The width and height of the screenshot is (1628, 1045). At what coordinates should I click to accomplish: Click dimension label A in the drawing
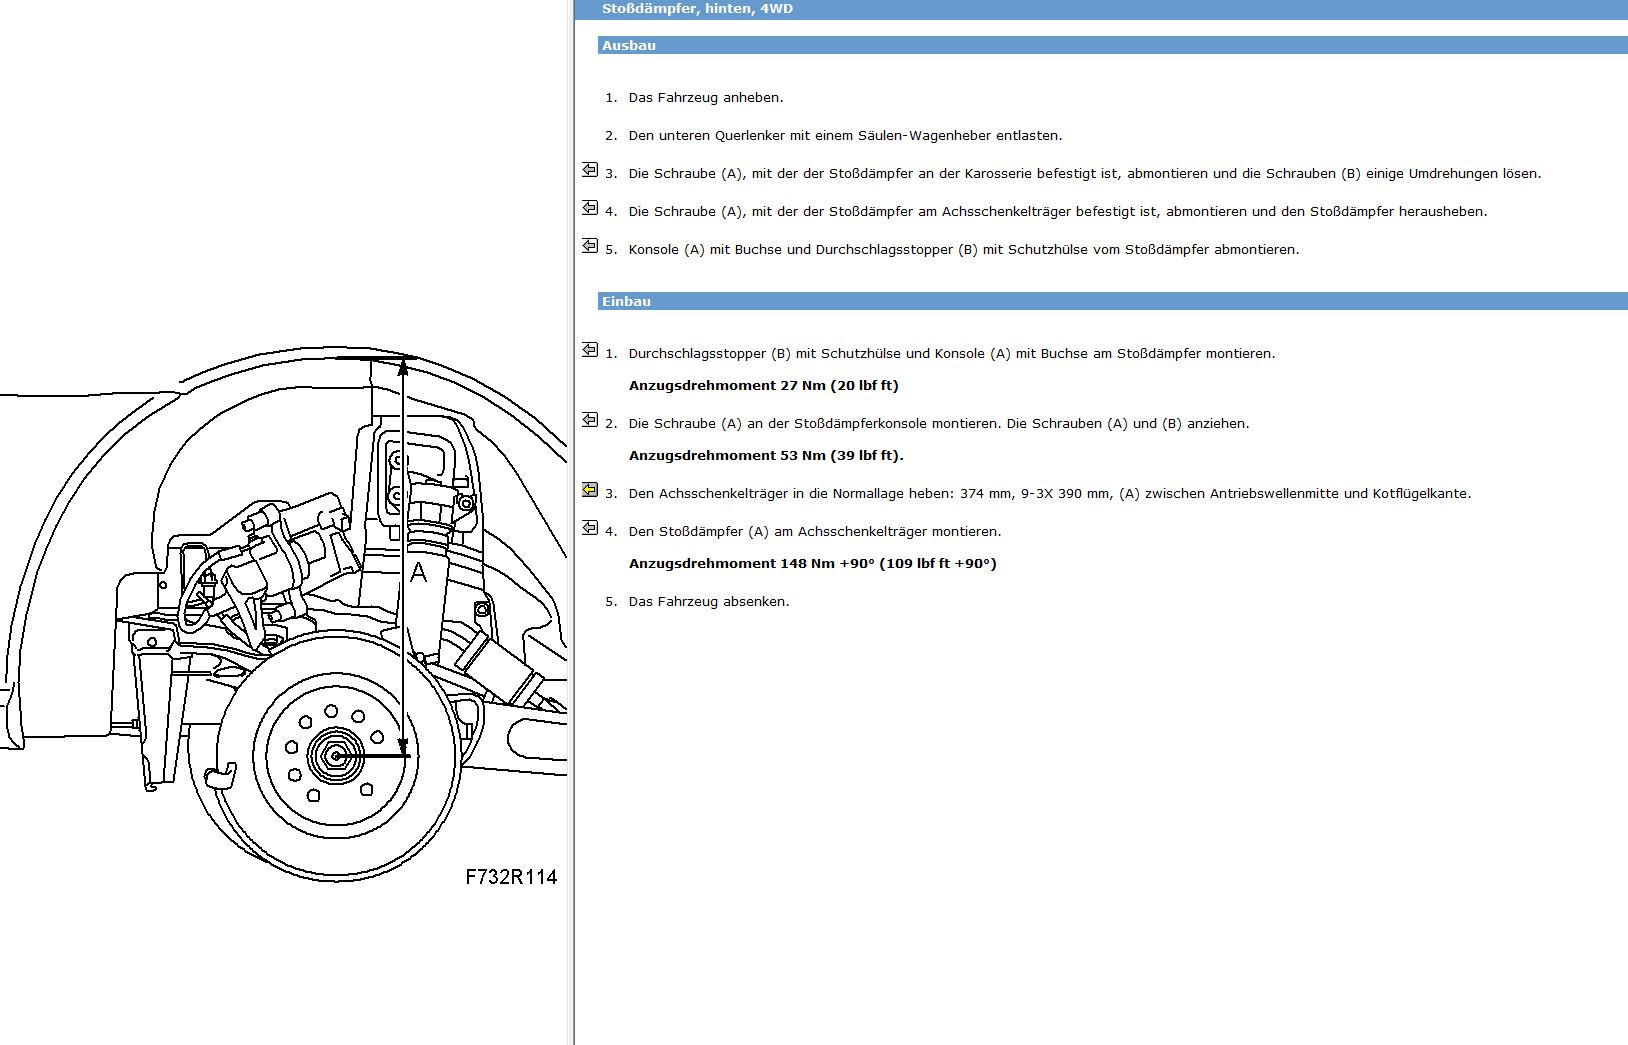(419, 572)
